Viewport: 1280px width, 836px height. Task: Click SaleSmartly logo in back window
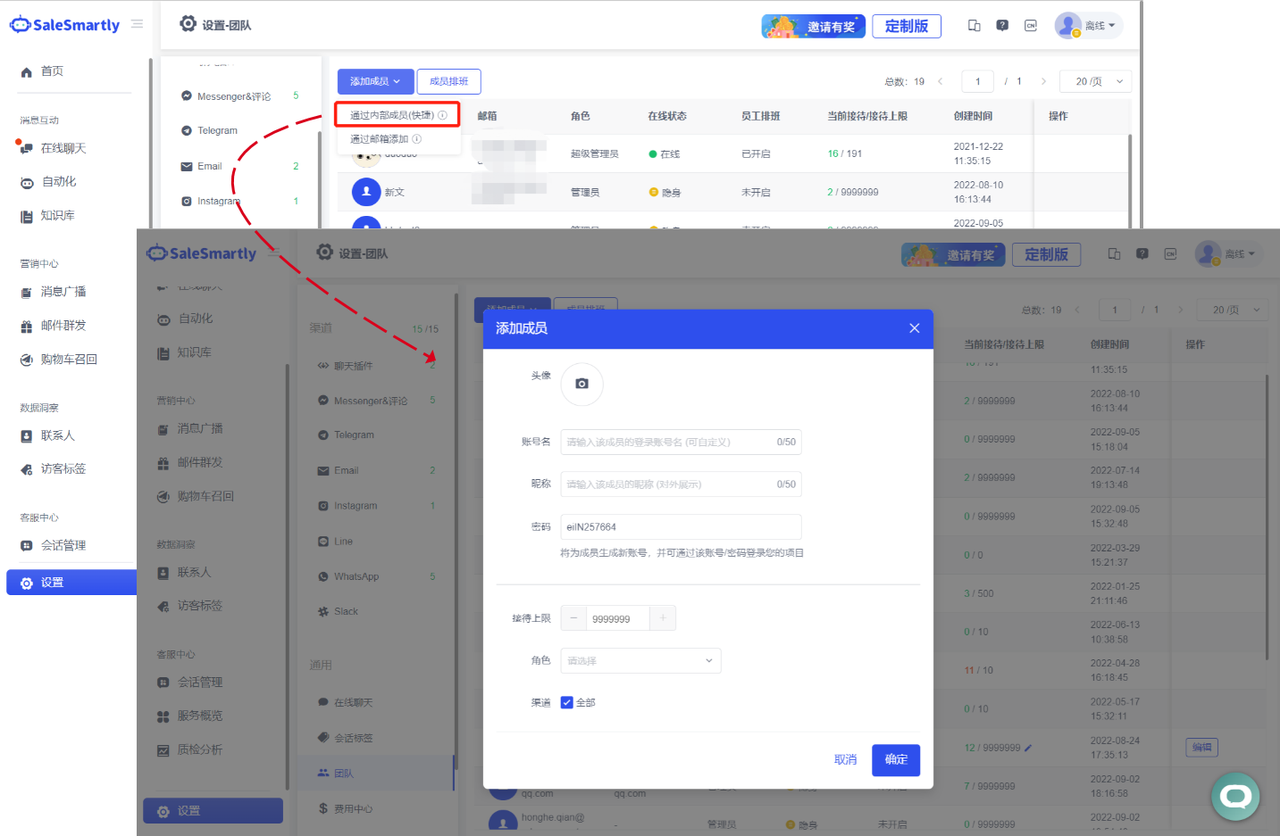click(65, 25)
